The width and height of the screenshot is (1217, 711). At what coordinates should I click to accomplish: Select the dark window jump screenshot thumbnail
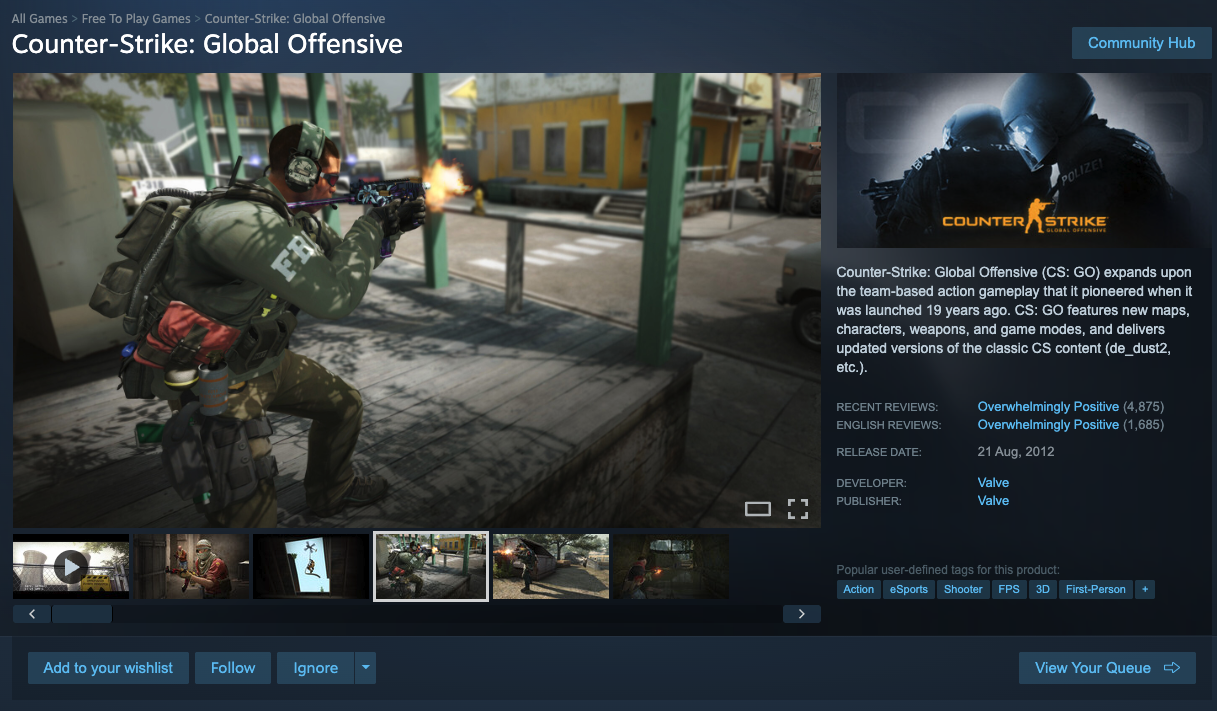(x=311, y=566)
